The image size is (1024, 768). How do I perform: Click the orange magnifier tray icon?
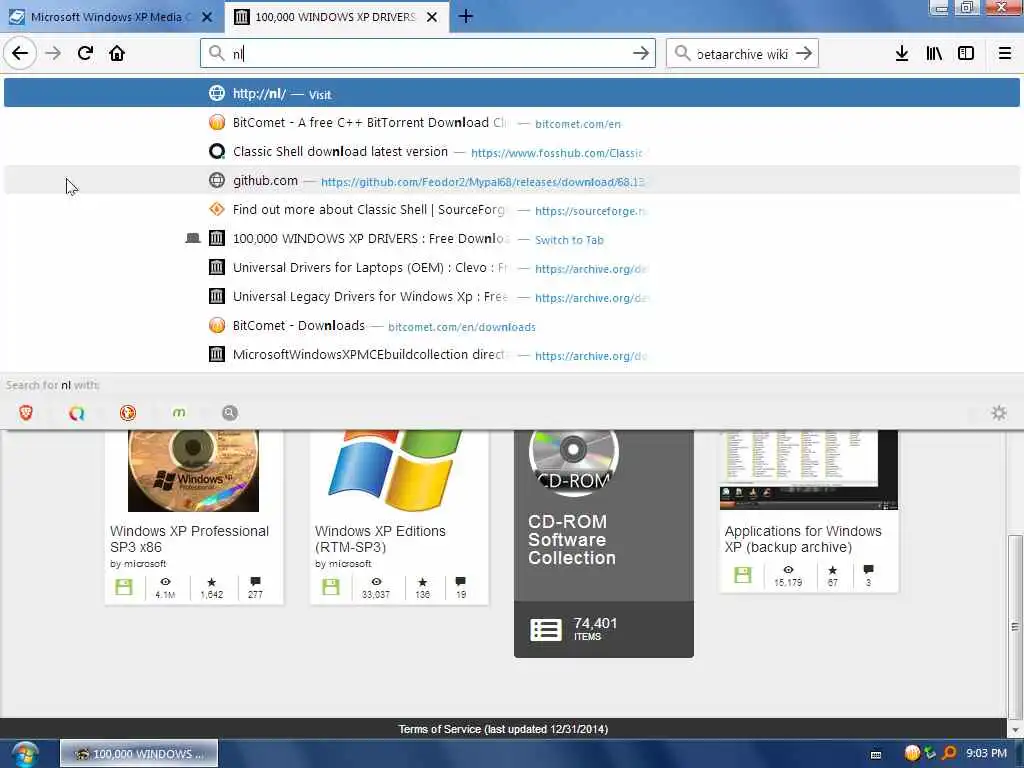pos(950,753)
